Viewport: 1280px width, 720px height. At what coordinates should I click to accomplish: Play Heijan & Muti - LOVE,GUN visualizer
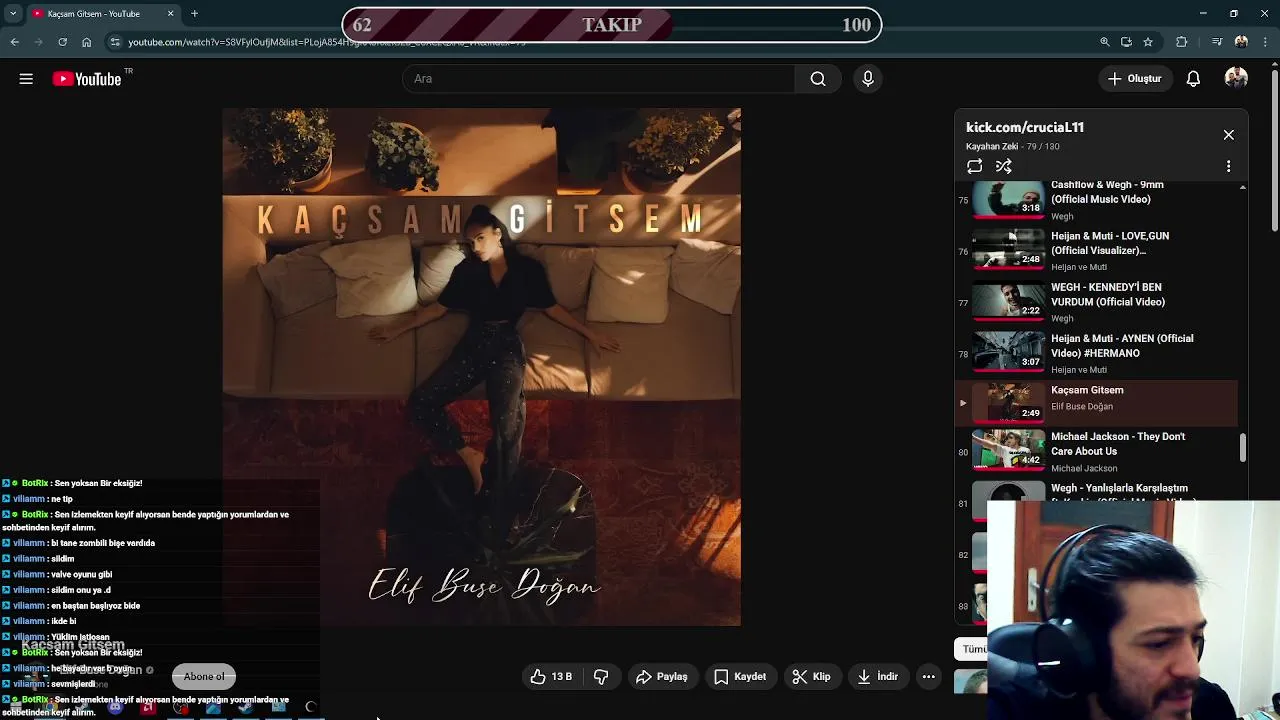pyautogui.click(x=1096, y=251)
